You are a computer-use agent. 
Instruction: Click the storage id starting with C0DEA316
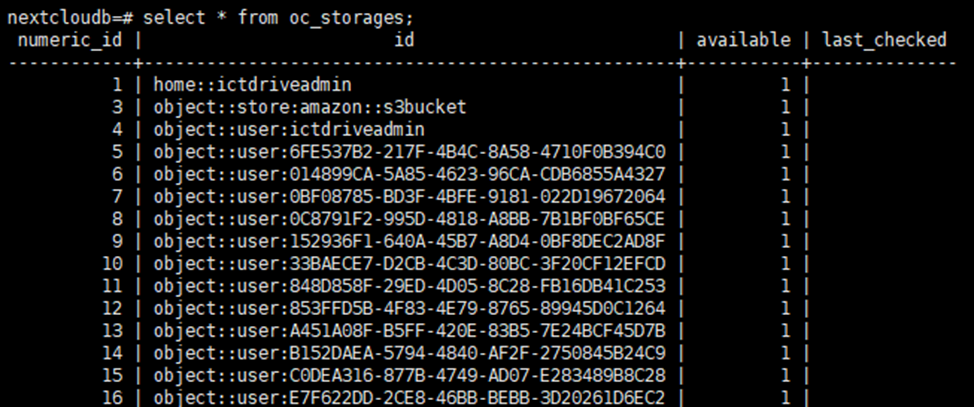tap(416, 373)
